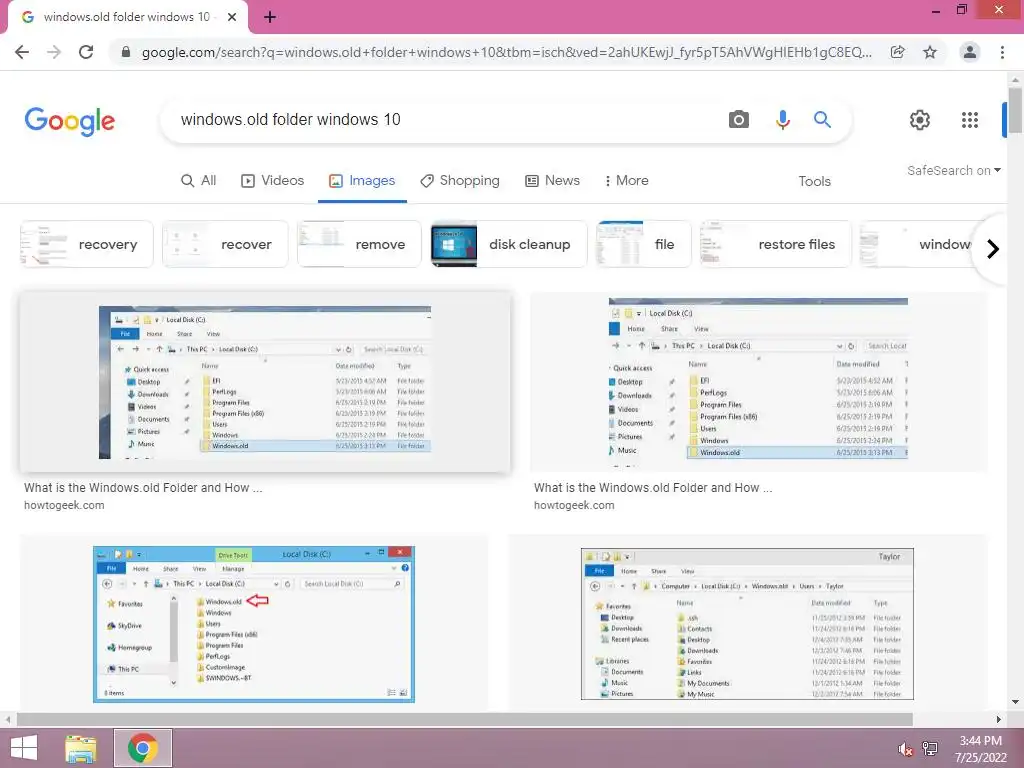The image size is (1024, 768).
Task: Click the address bar URL
Action: point(506,52)
